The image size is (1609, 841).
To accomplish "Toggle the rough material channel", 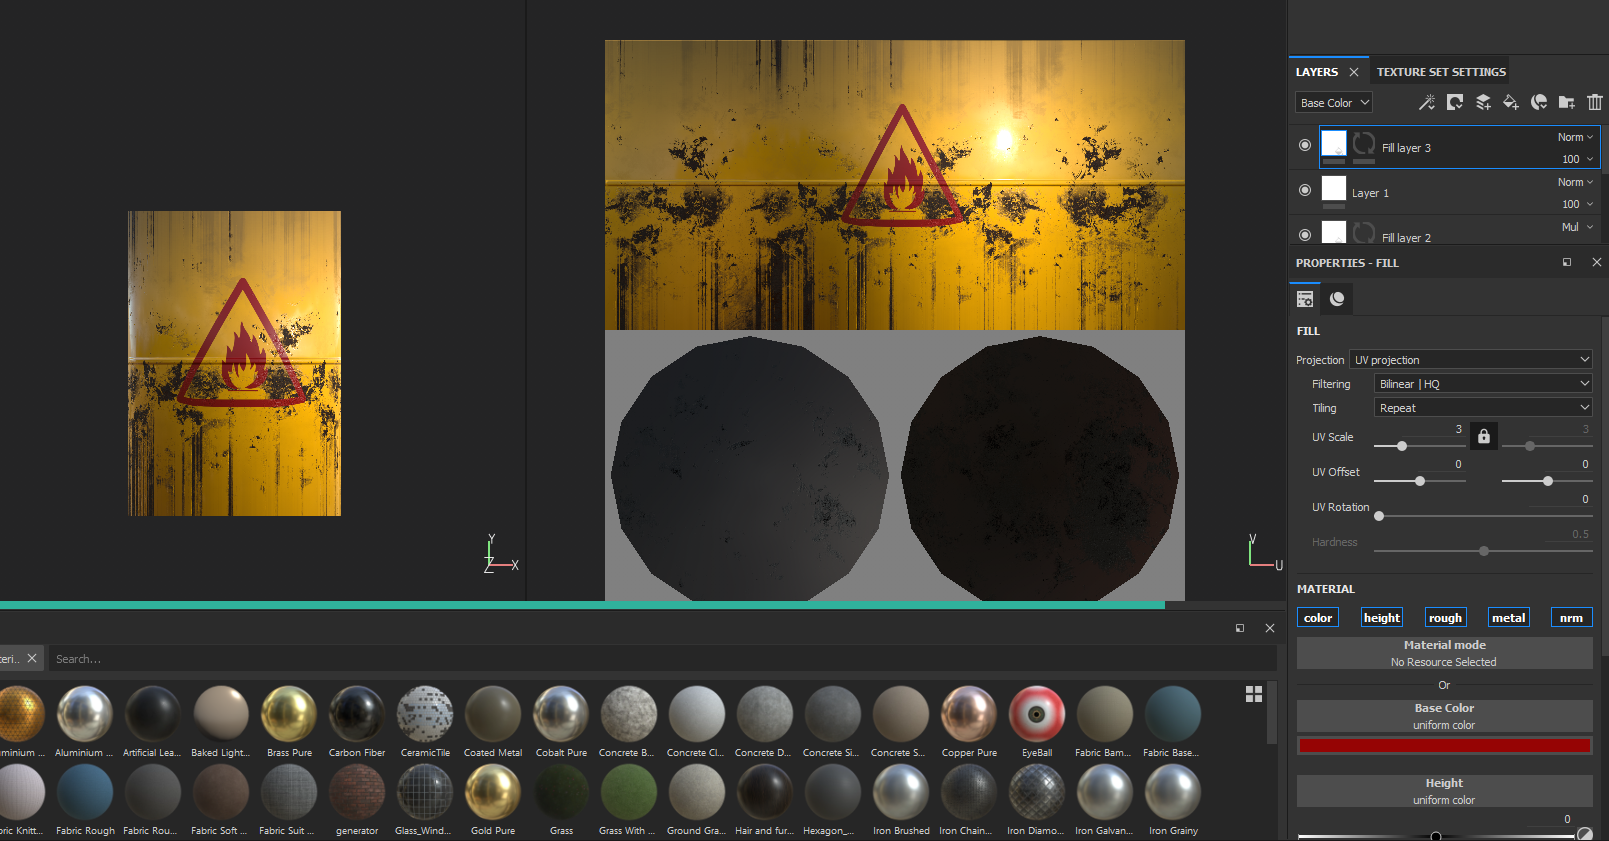I will [1445, 618].
